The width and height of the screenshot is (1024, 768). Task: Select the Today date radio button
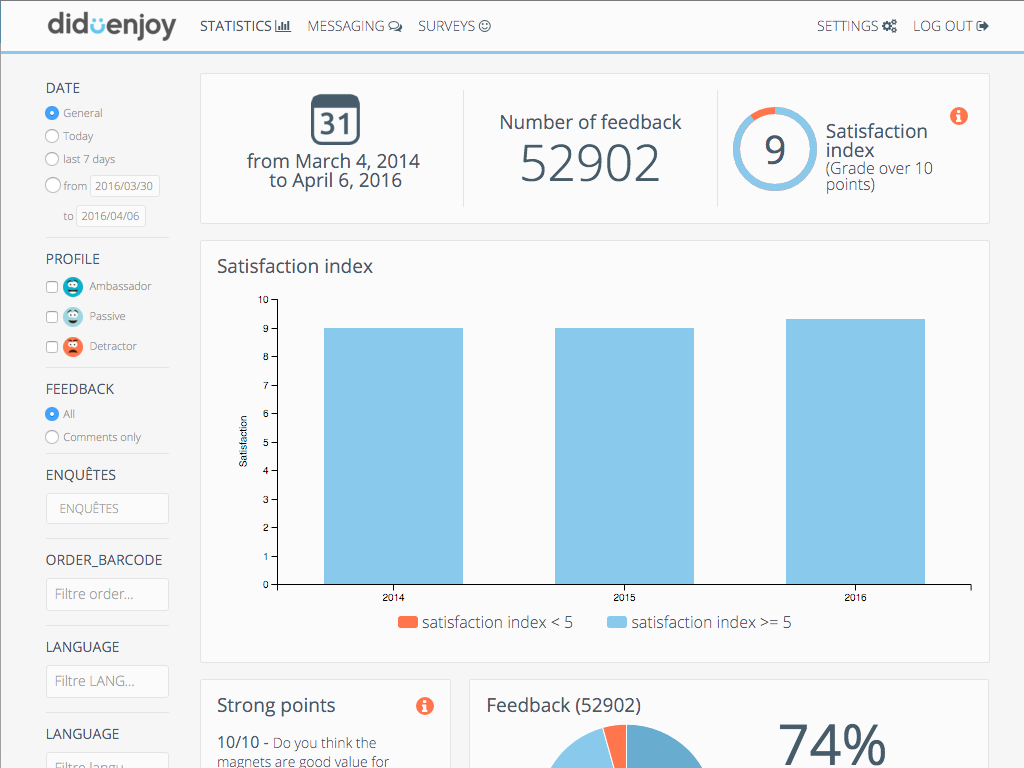tap(50, 136)
